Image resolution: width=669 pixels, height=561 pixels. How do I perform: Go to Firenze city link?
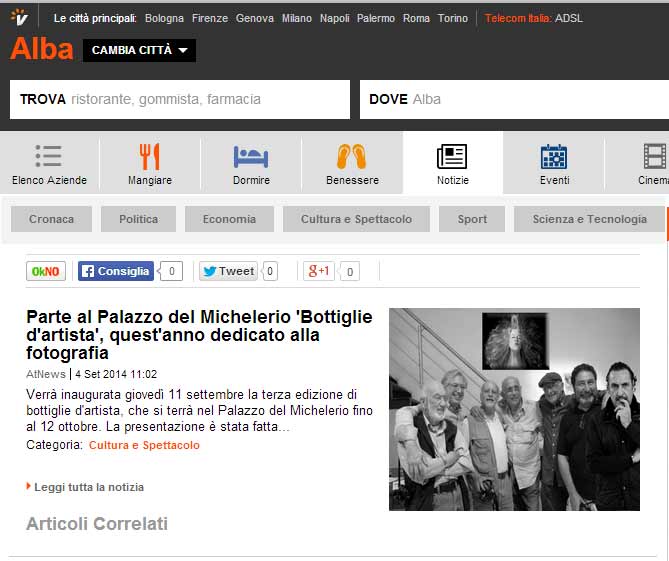click(x=209, y=18)
